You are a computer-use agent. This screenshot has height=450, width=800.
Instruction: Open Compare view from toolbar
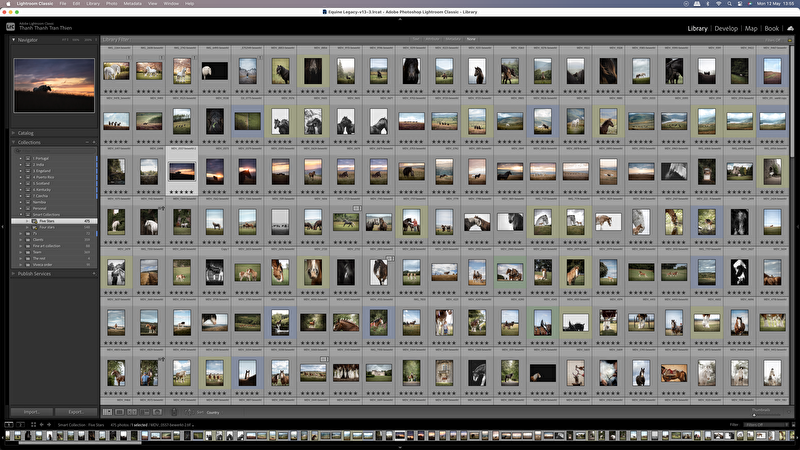(133, 412)
